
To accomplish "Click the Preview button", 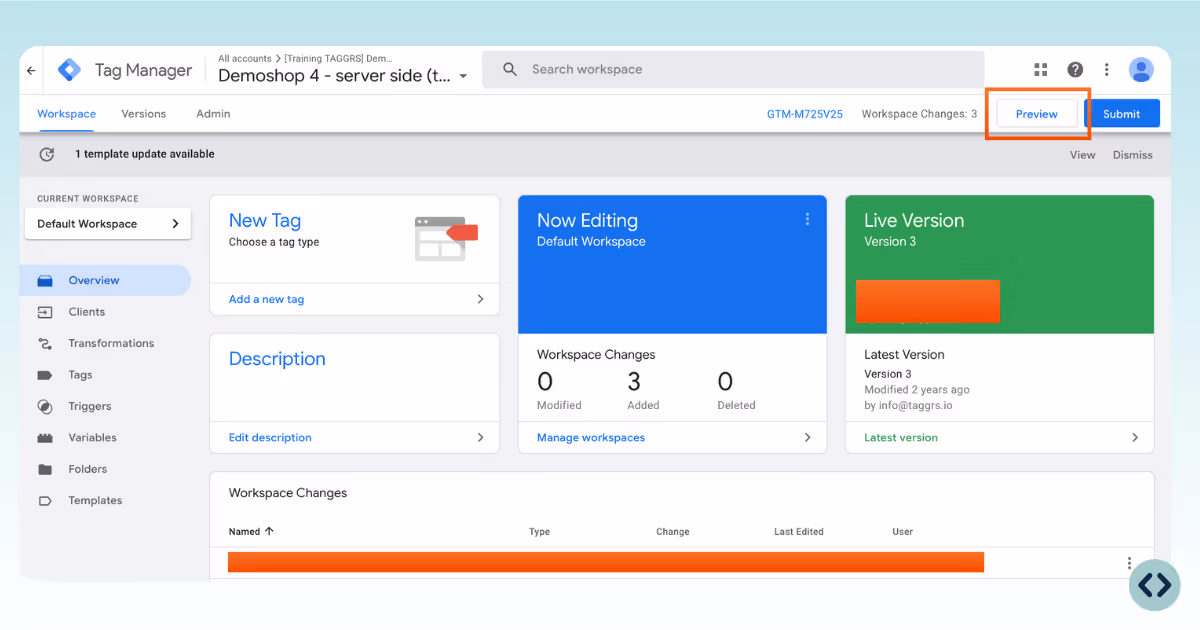I will (1037, 114).
